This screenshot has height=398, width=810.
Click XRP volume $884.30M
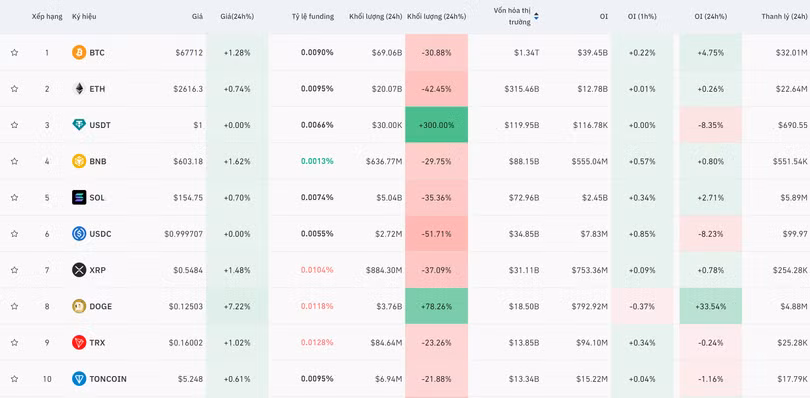click(384, 270)
